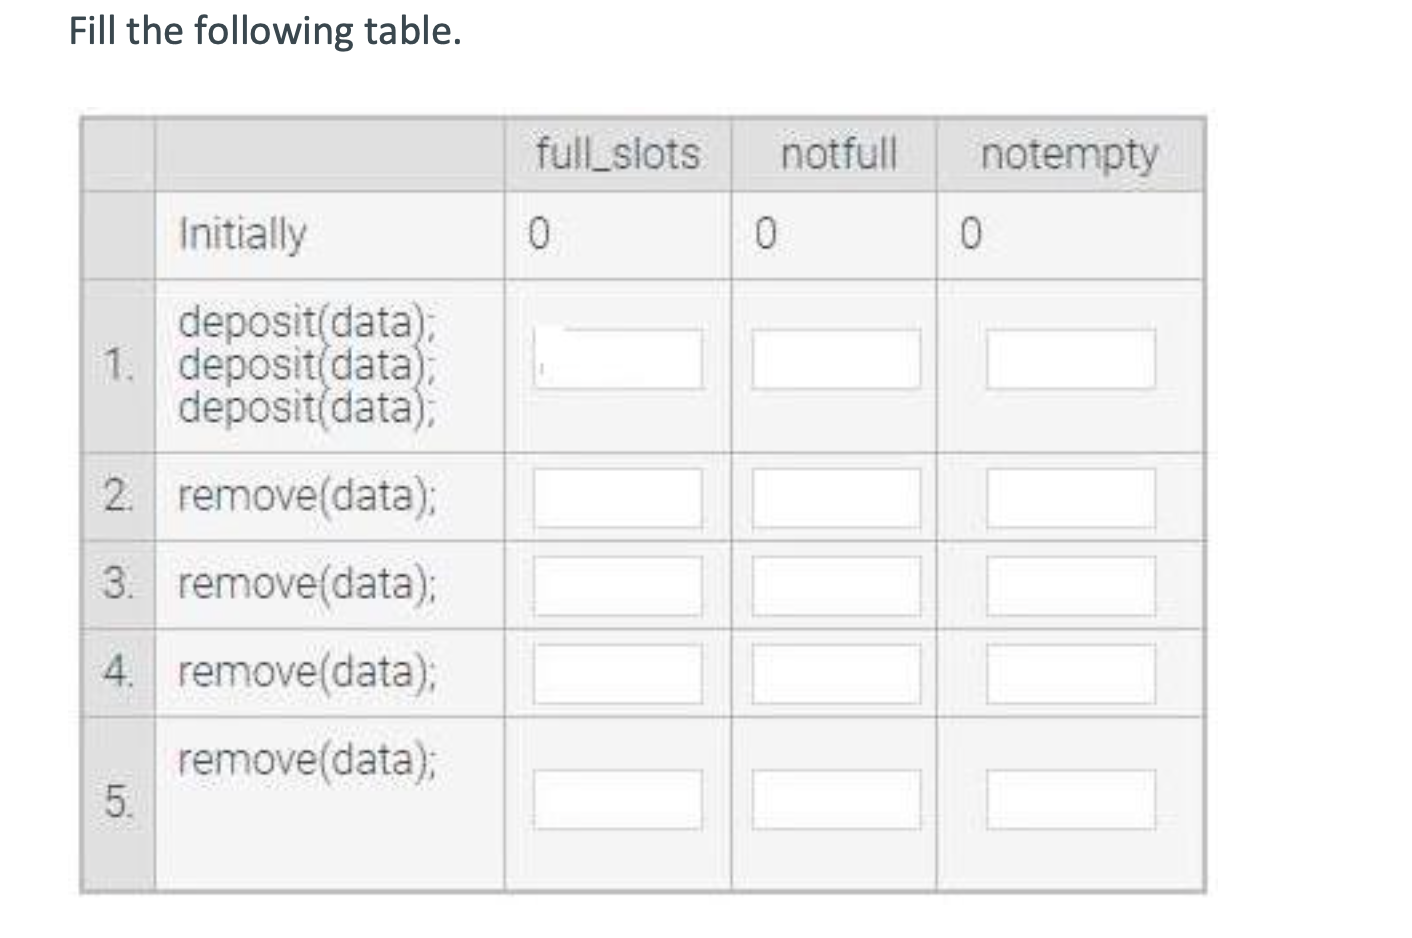Select notempty field for row 5

click(1071, 799)
